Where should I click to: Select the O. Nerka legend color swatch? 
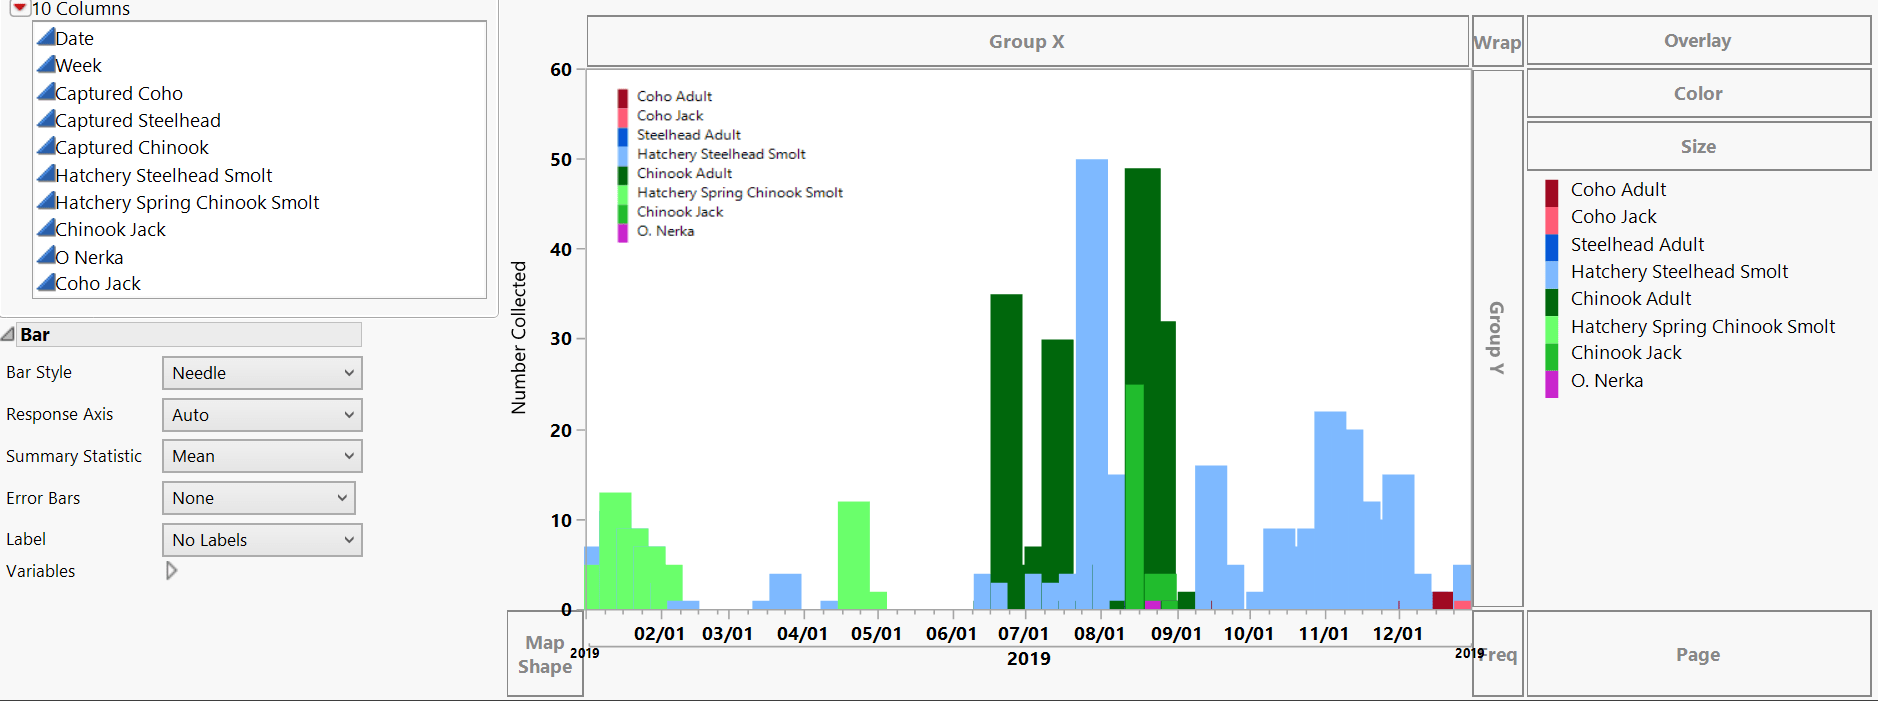pos(1552,384)
